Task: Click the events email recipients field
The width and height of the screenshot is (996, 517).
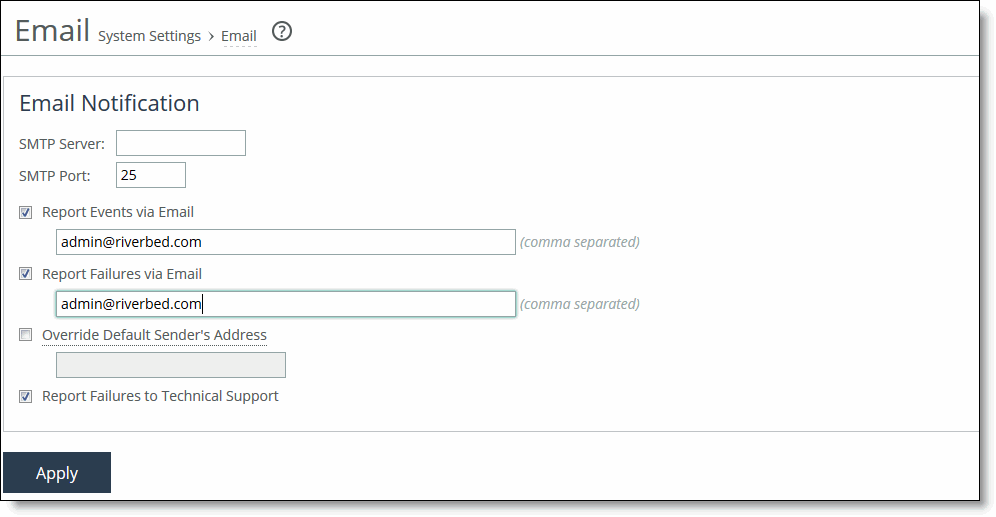Action: 286,242
